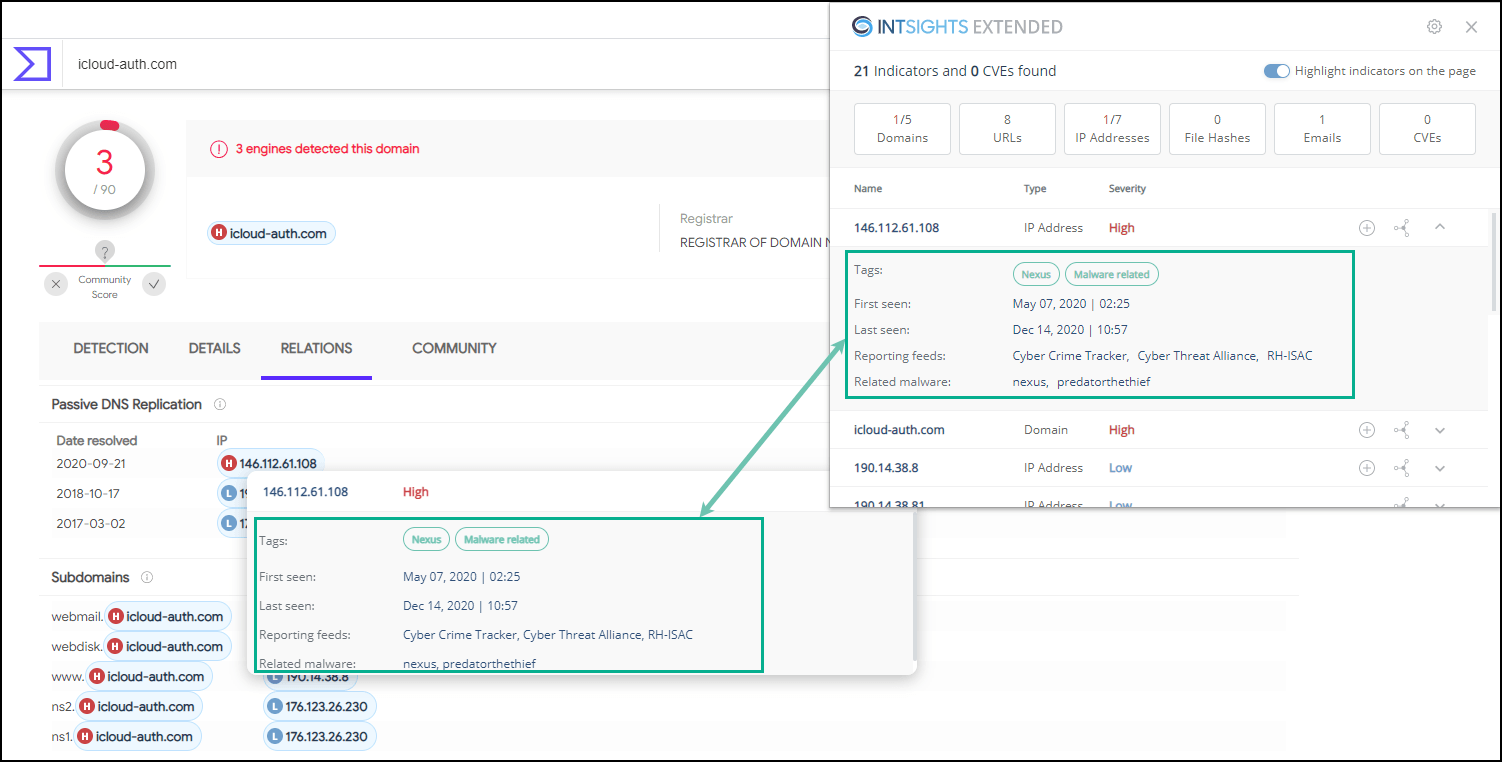Viewport: 1502px width, 762px height.
Task: Click Name column header in panel
Action: (x=868, y=189)
